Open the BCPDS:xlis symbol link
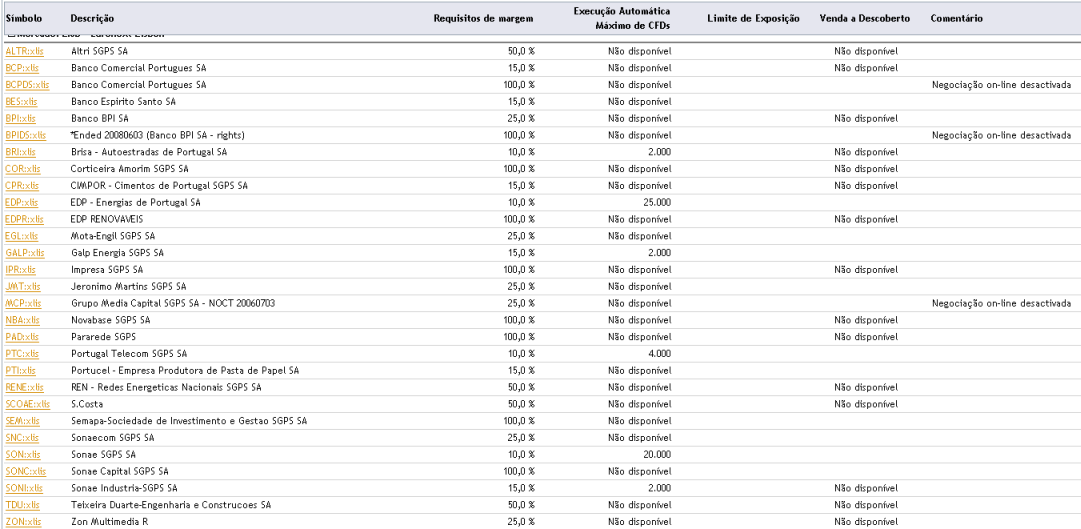Viewport: 1081px width, 529px height. coord(28,85)
